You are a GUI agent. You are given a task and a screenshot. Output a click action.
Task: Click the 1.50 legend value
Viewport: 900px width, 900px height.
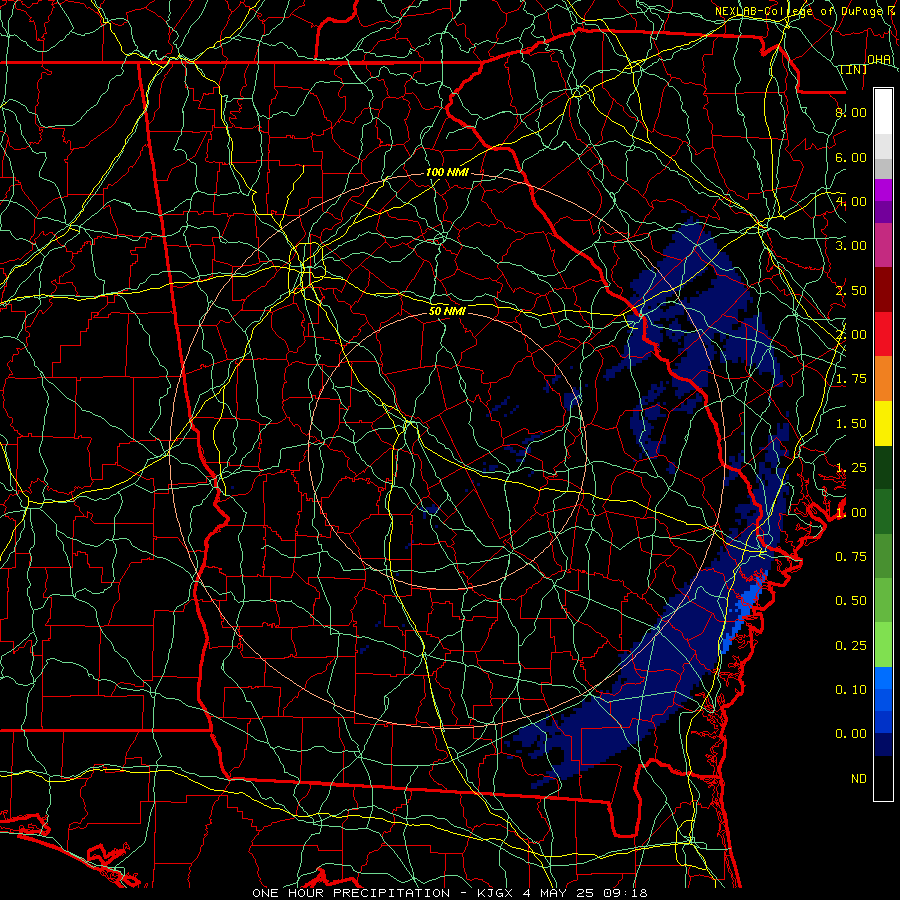(851, 424)
